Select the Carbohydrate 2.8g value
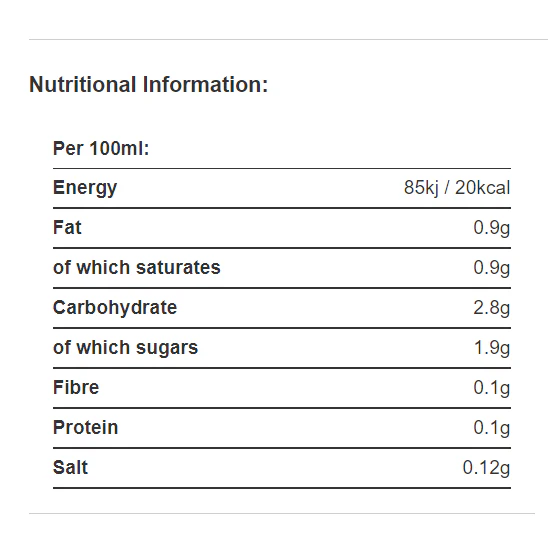560x560 pixels. click(491, 308)
